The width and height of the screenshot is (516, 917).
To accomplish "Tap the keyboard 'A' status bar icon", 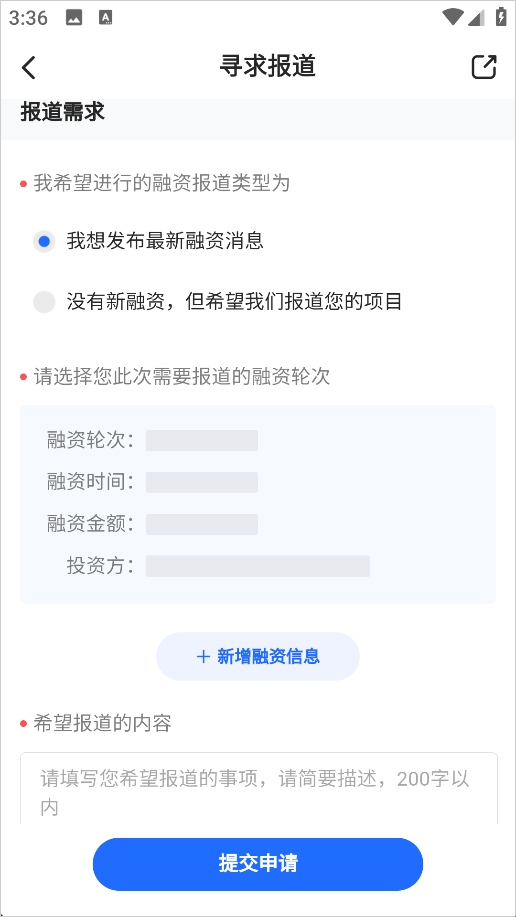I will (x=106, y=18).
